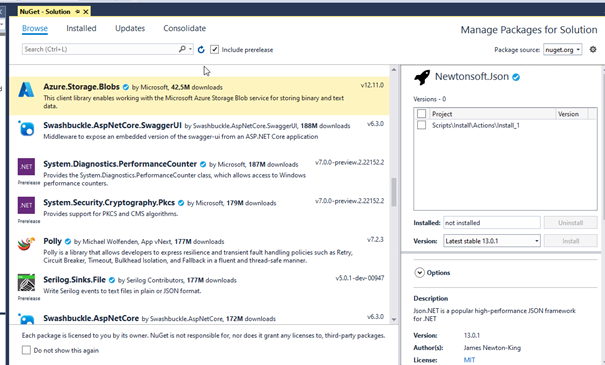The width and height of the screenshot is (605, 365).
Task: Click the Installed field showing not installed
Action: pyautogui.click(x=492, y=223)
